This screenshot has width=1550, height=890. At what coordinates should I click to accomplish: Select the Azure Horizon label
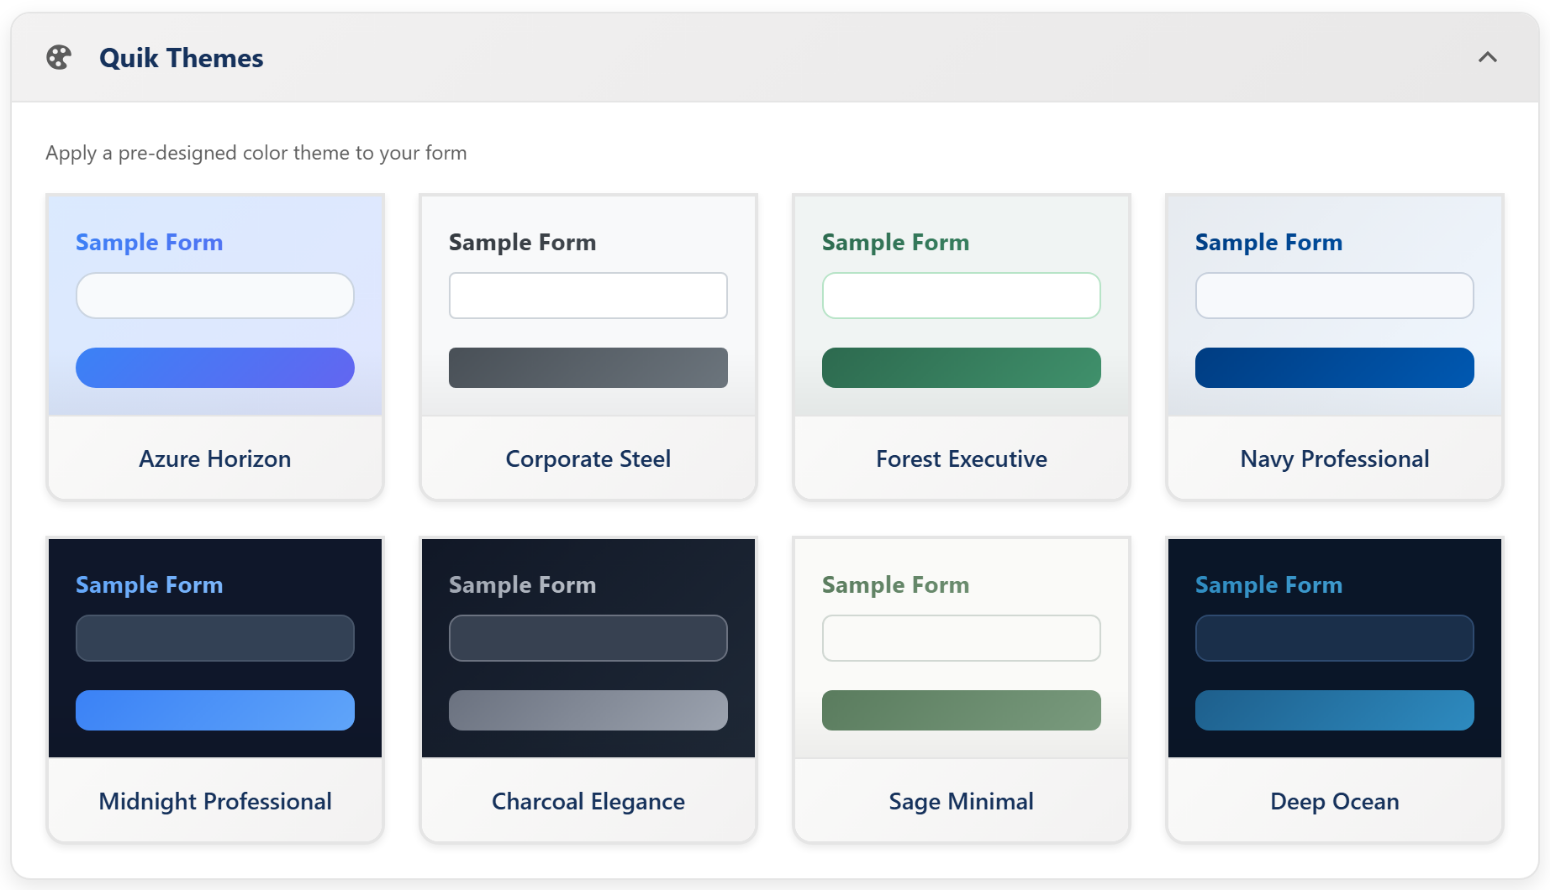click(215, 459)
